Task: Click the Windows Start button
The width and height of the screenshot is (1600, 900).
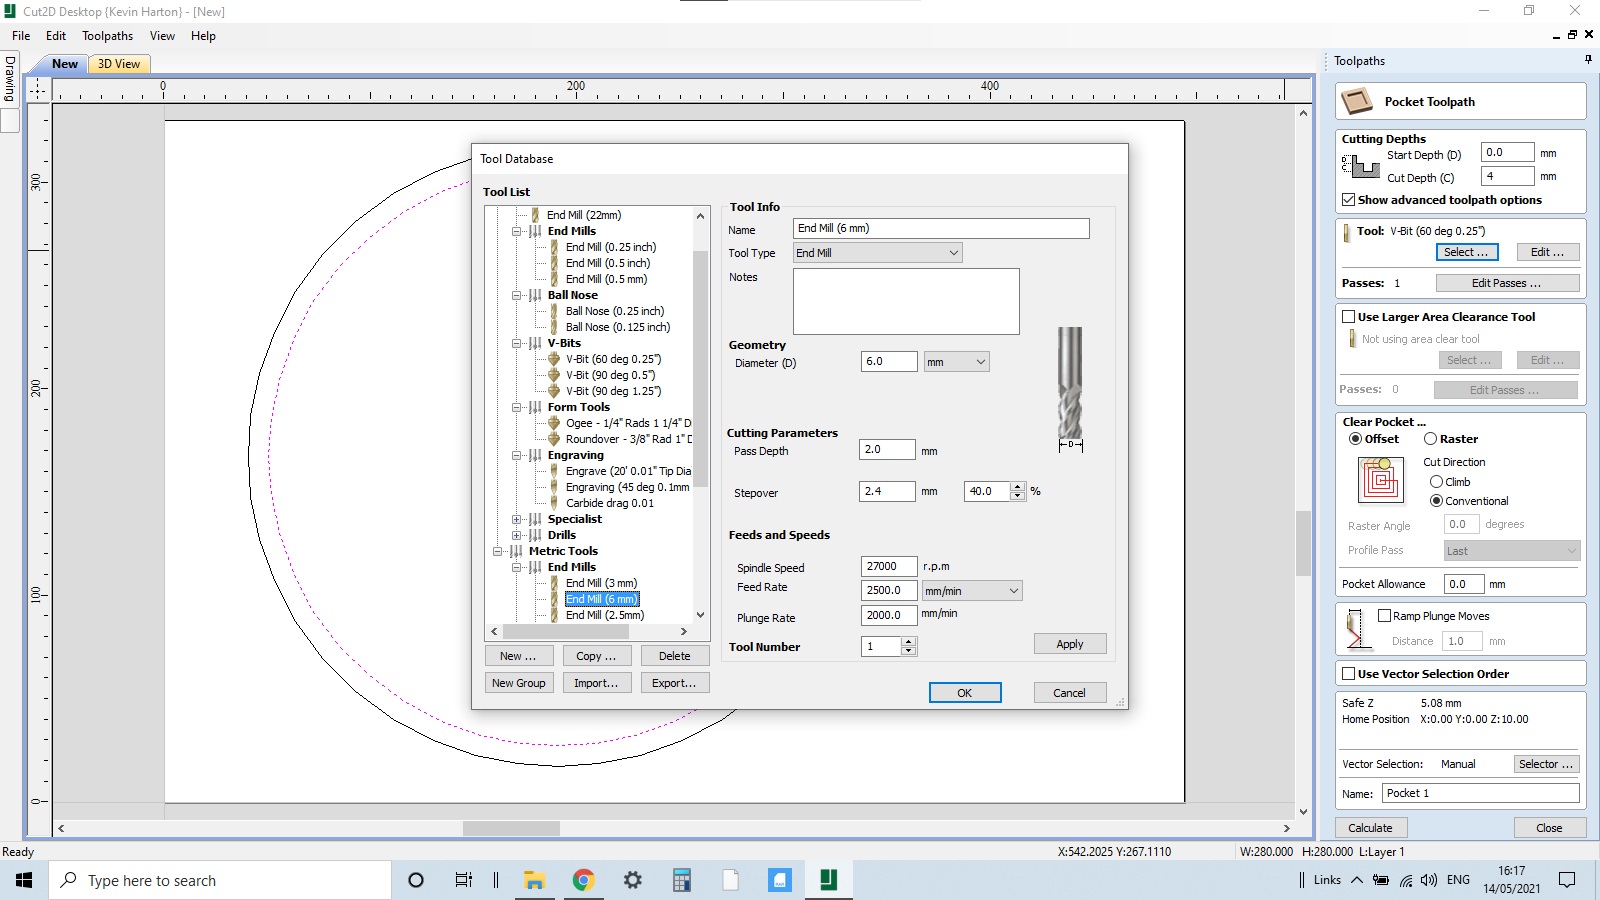Action: (x=24, y=880)
